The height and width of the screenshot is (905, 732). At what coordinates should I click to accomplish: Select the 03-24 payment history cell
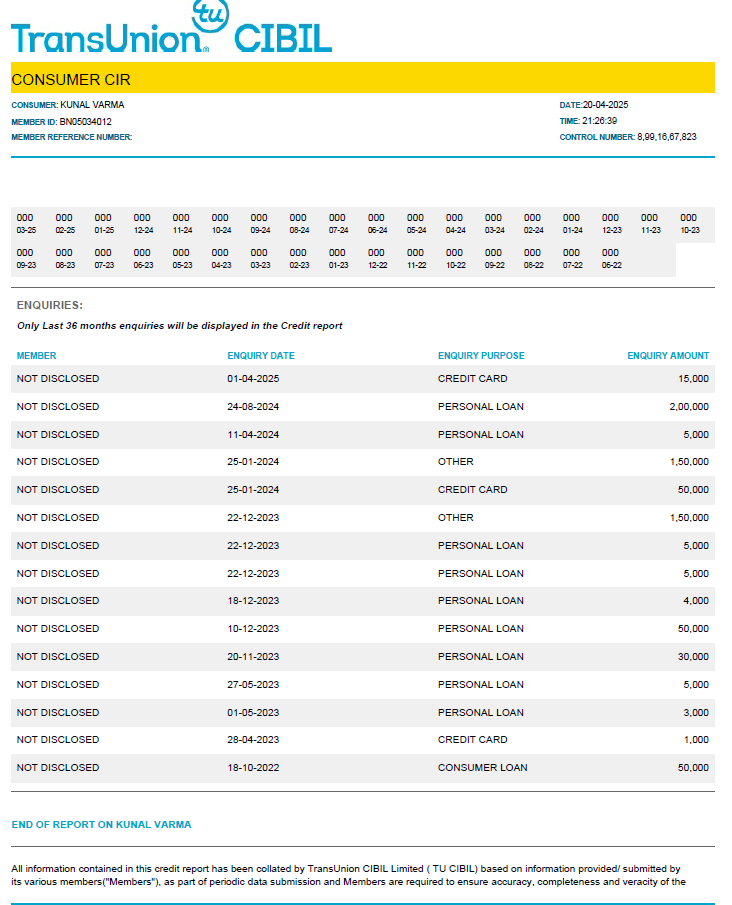click(494, 224)
